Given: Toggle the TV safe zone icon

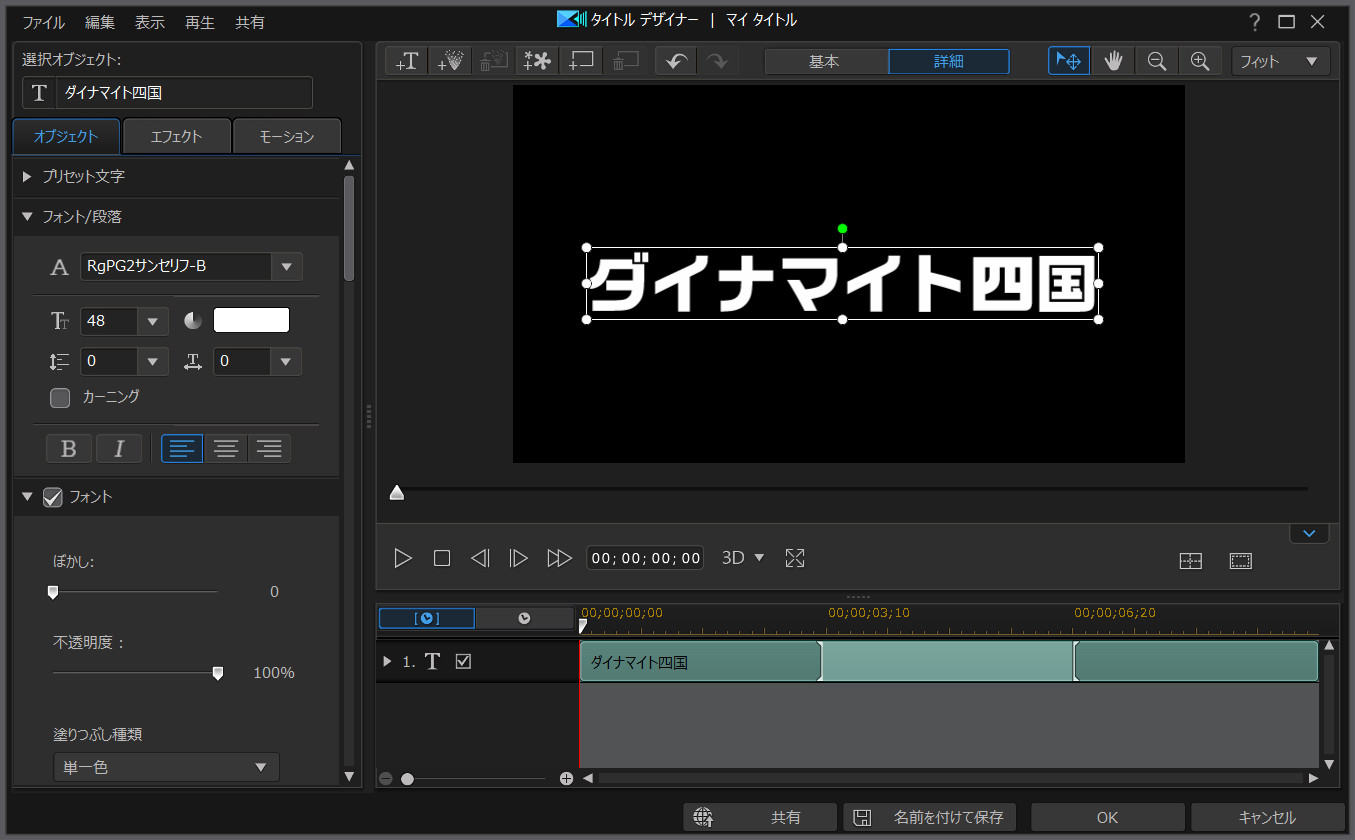Looking at the screenshot, I should pos(1241,561).
